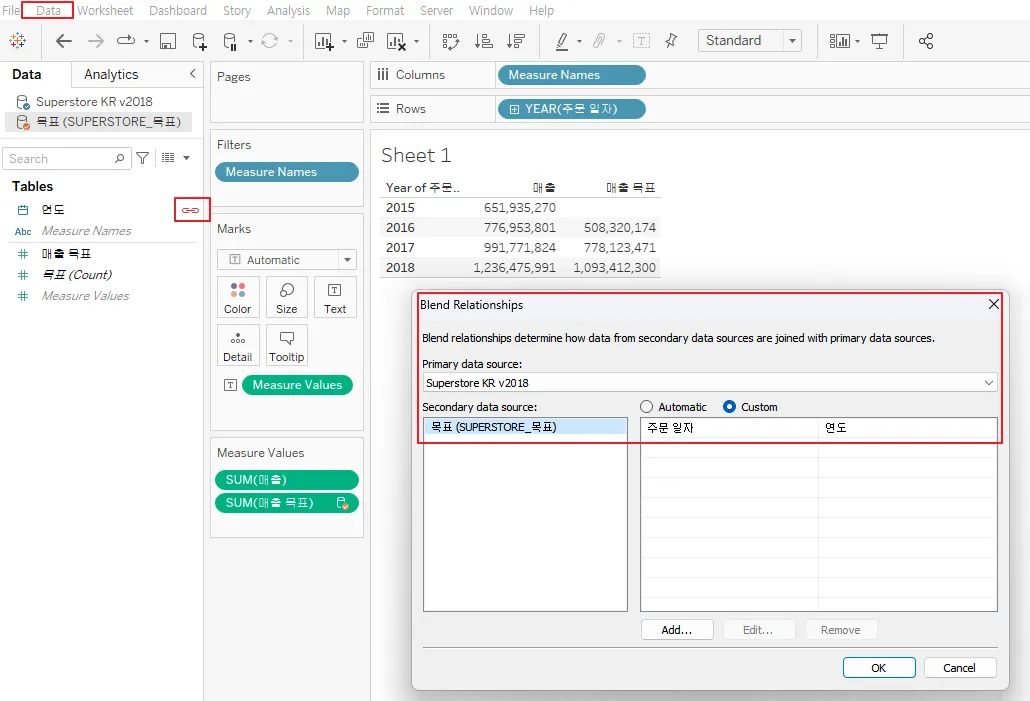
Task: Open the Automatic mark type dropdown
Action: pyautogui.click(x=286, y=260)
